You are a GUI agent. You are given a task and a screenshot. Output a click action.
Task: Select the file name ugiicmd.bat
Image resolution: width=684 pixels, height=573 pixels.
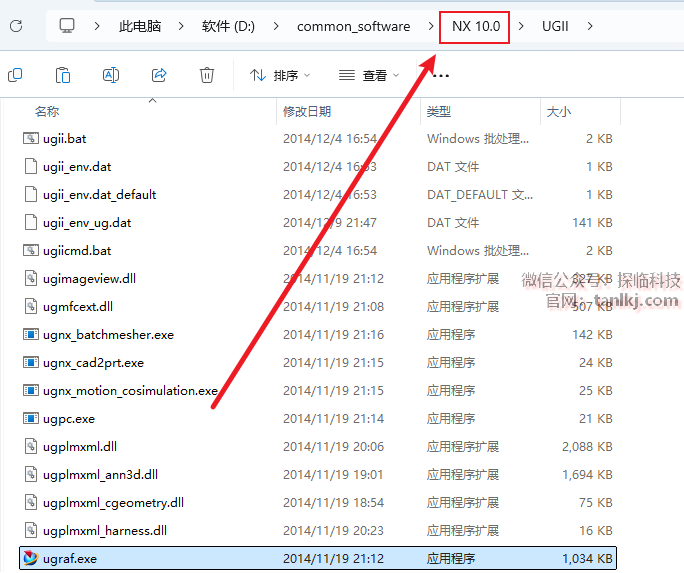tap(77, 251)
